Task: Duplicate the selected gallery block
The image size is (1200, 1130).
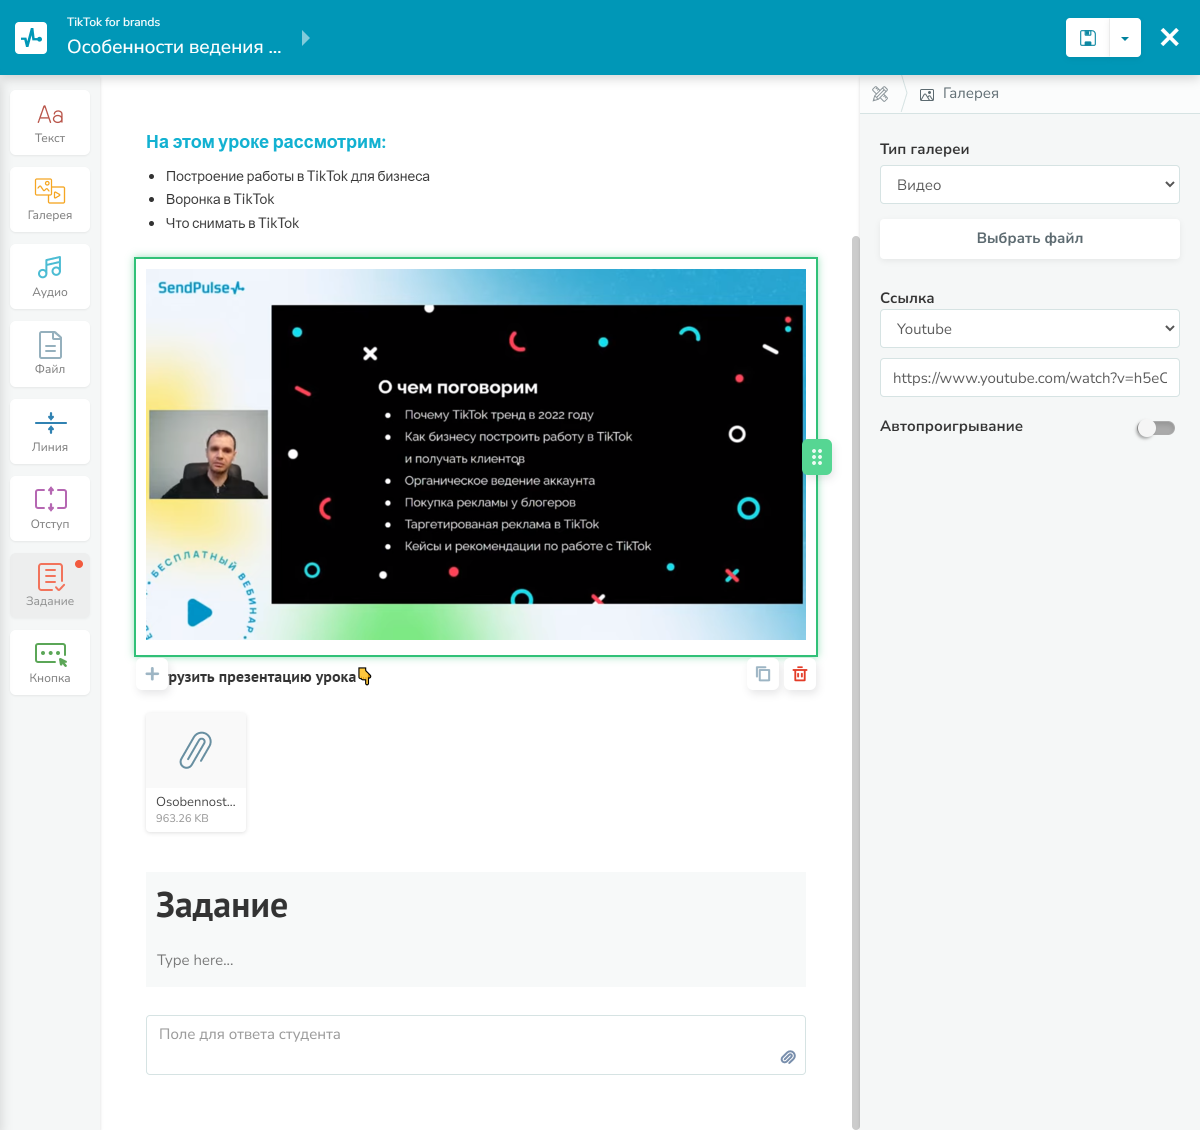Action: click(x=763, y=674)
